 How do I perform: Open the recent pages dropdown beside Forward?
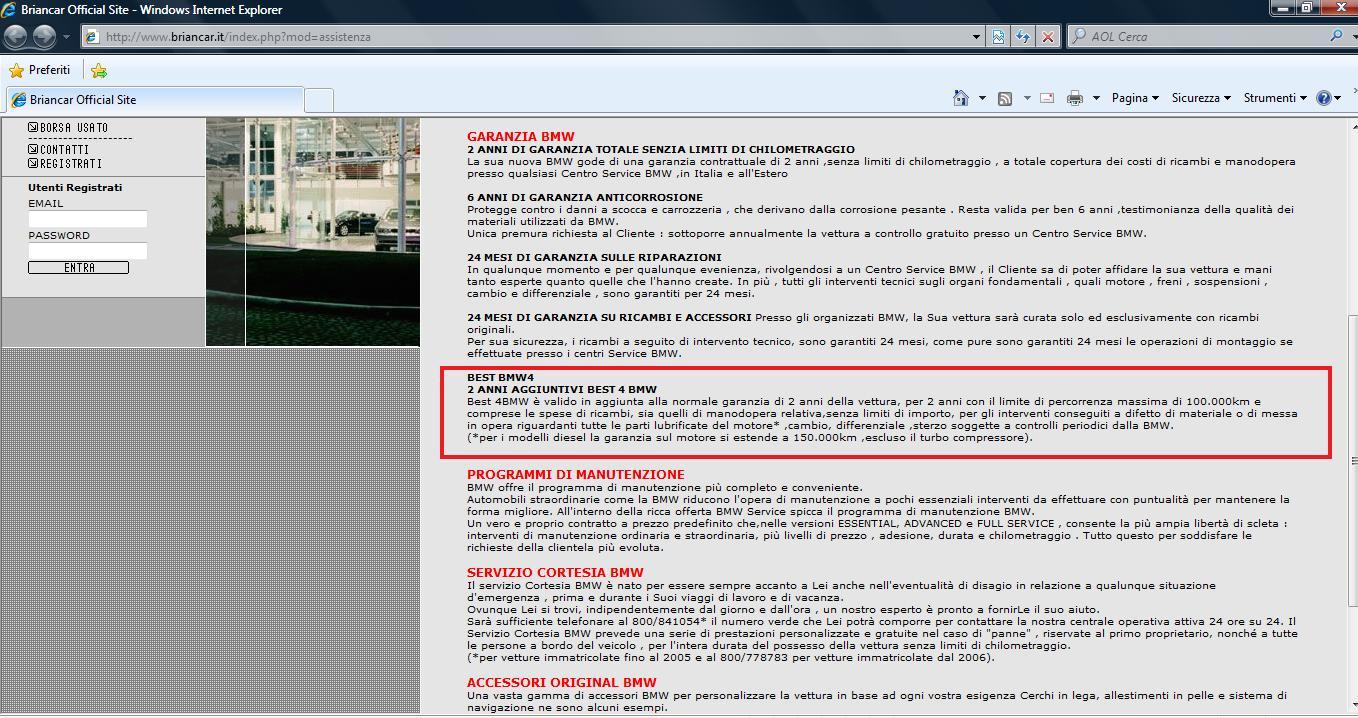[67, 37]
